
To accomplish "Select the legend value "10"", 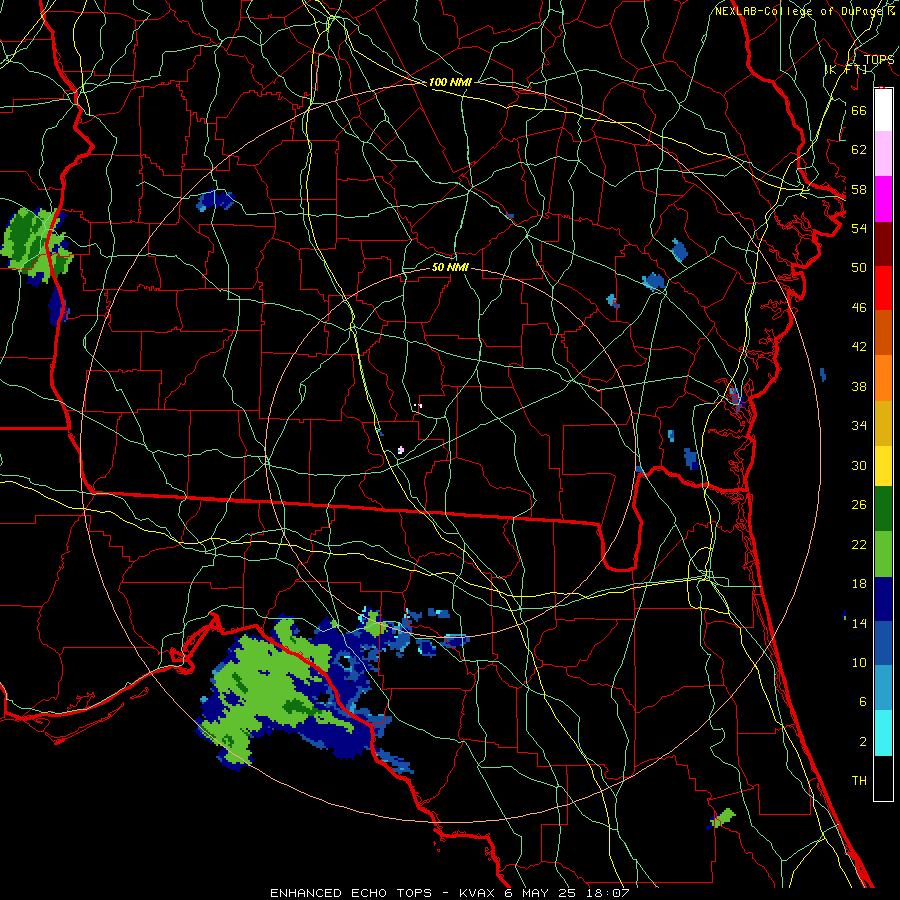I will point(859,663).
